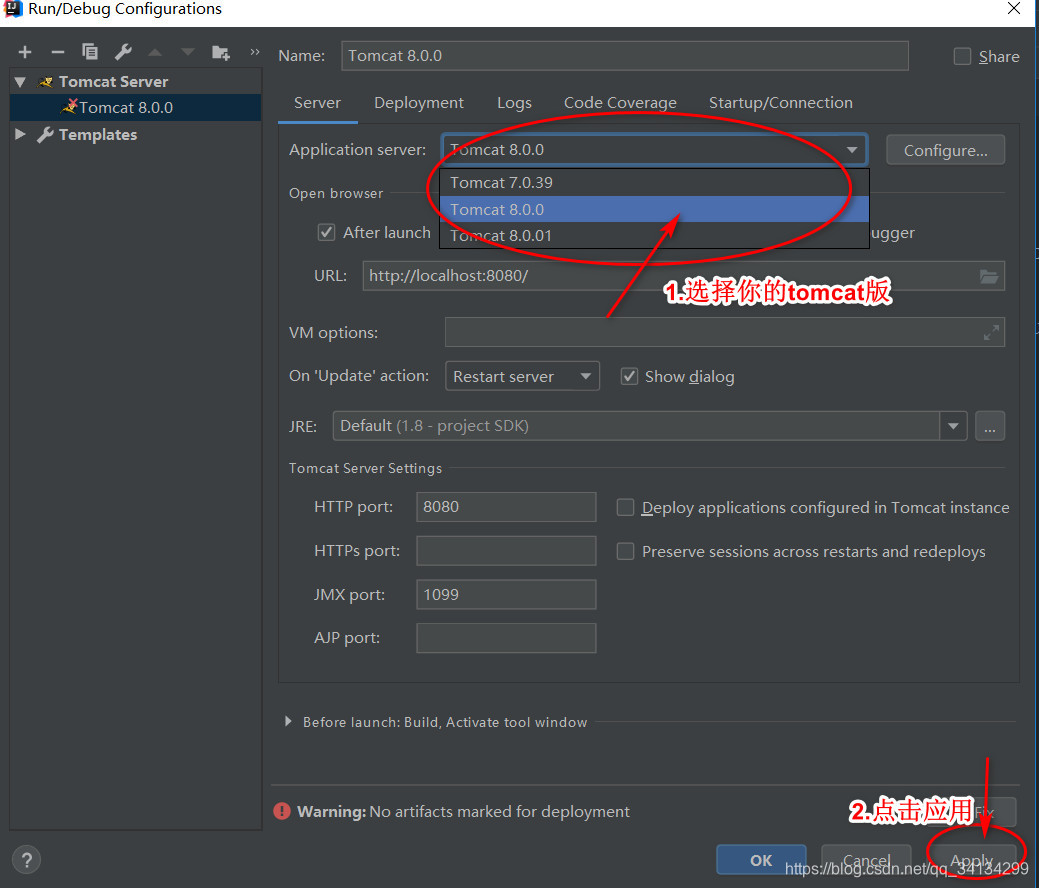The image size is (1039, 888).
Task: Copy the selected configuration
Action: [x=89, y=52]
